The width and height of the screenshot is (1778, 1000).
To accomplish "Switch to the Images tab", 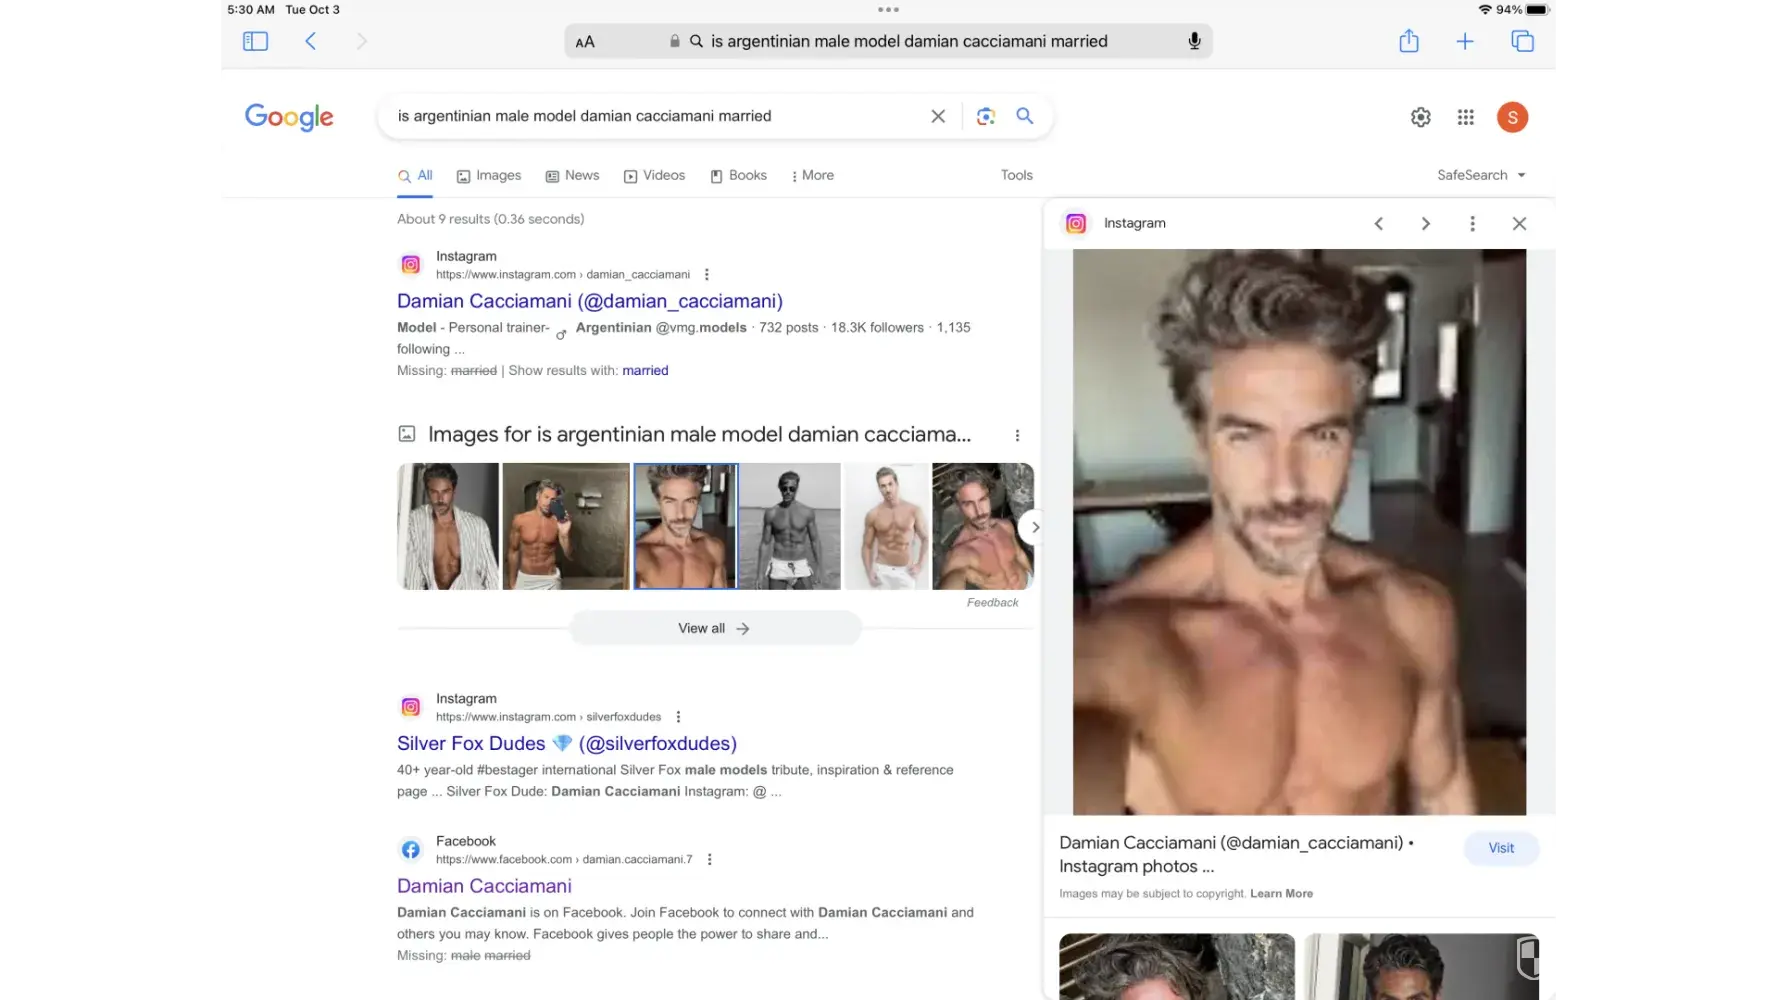I will 489,175.
